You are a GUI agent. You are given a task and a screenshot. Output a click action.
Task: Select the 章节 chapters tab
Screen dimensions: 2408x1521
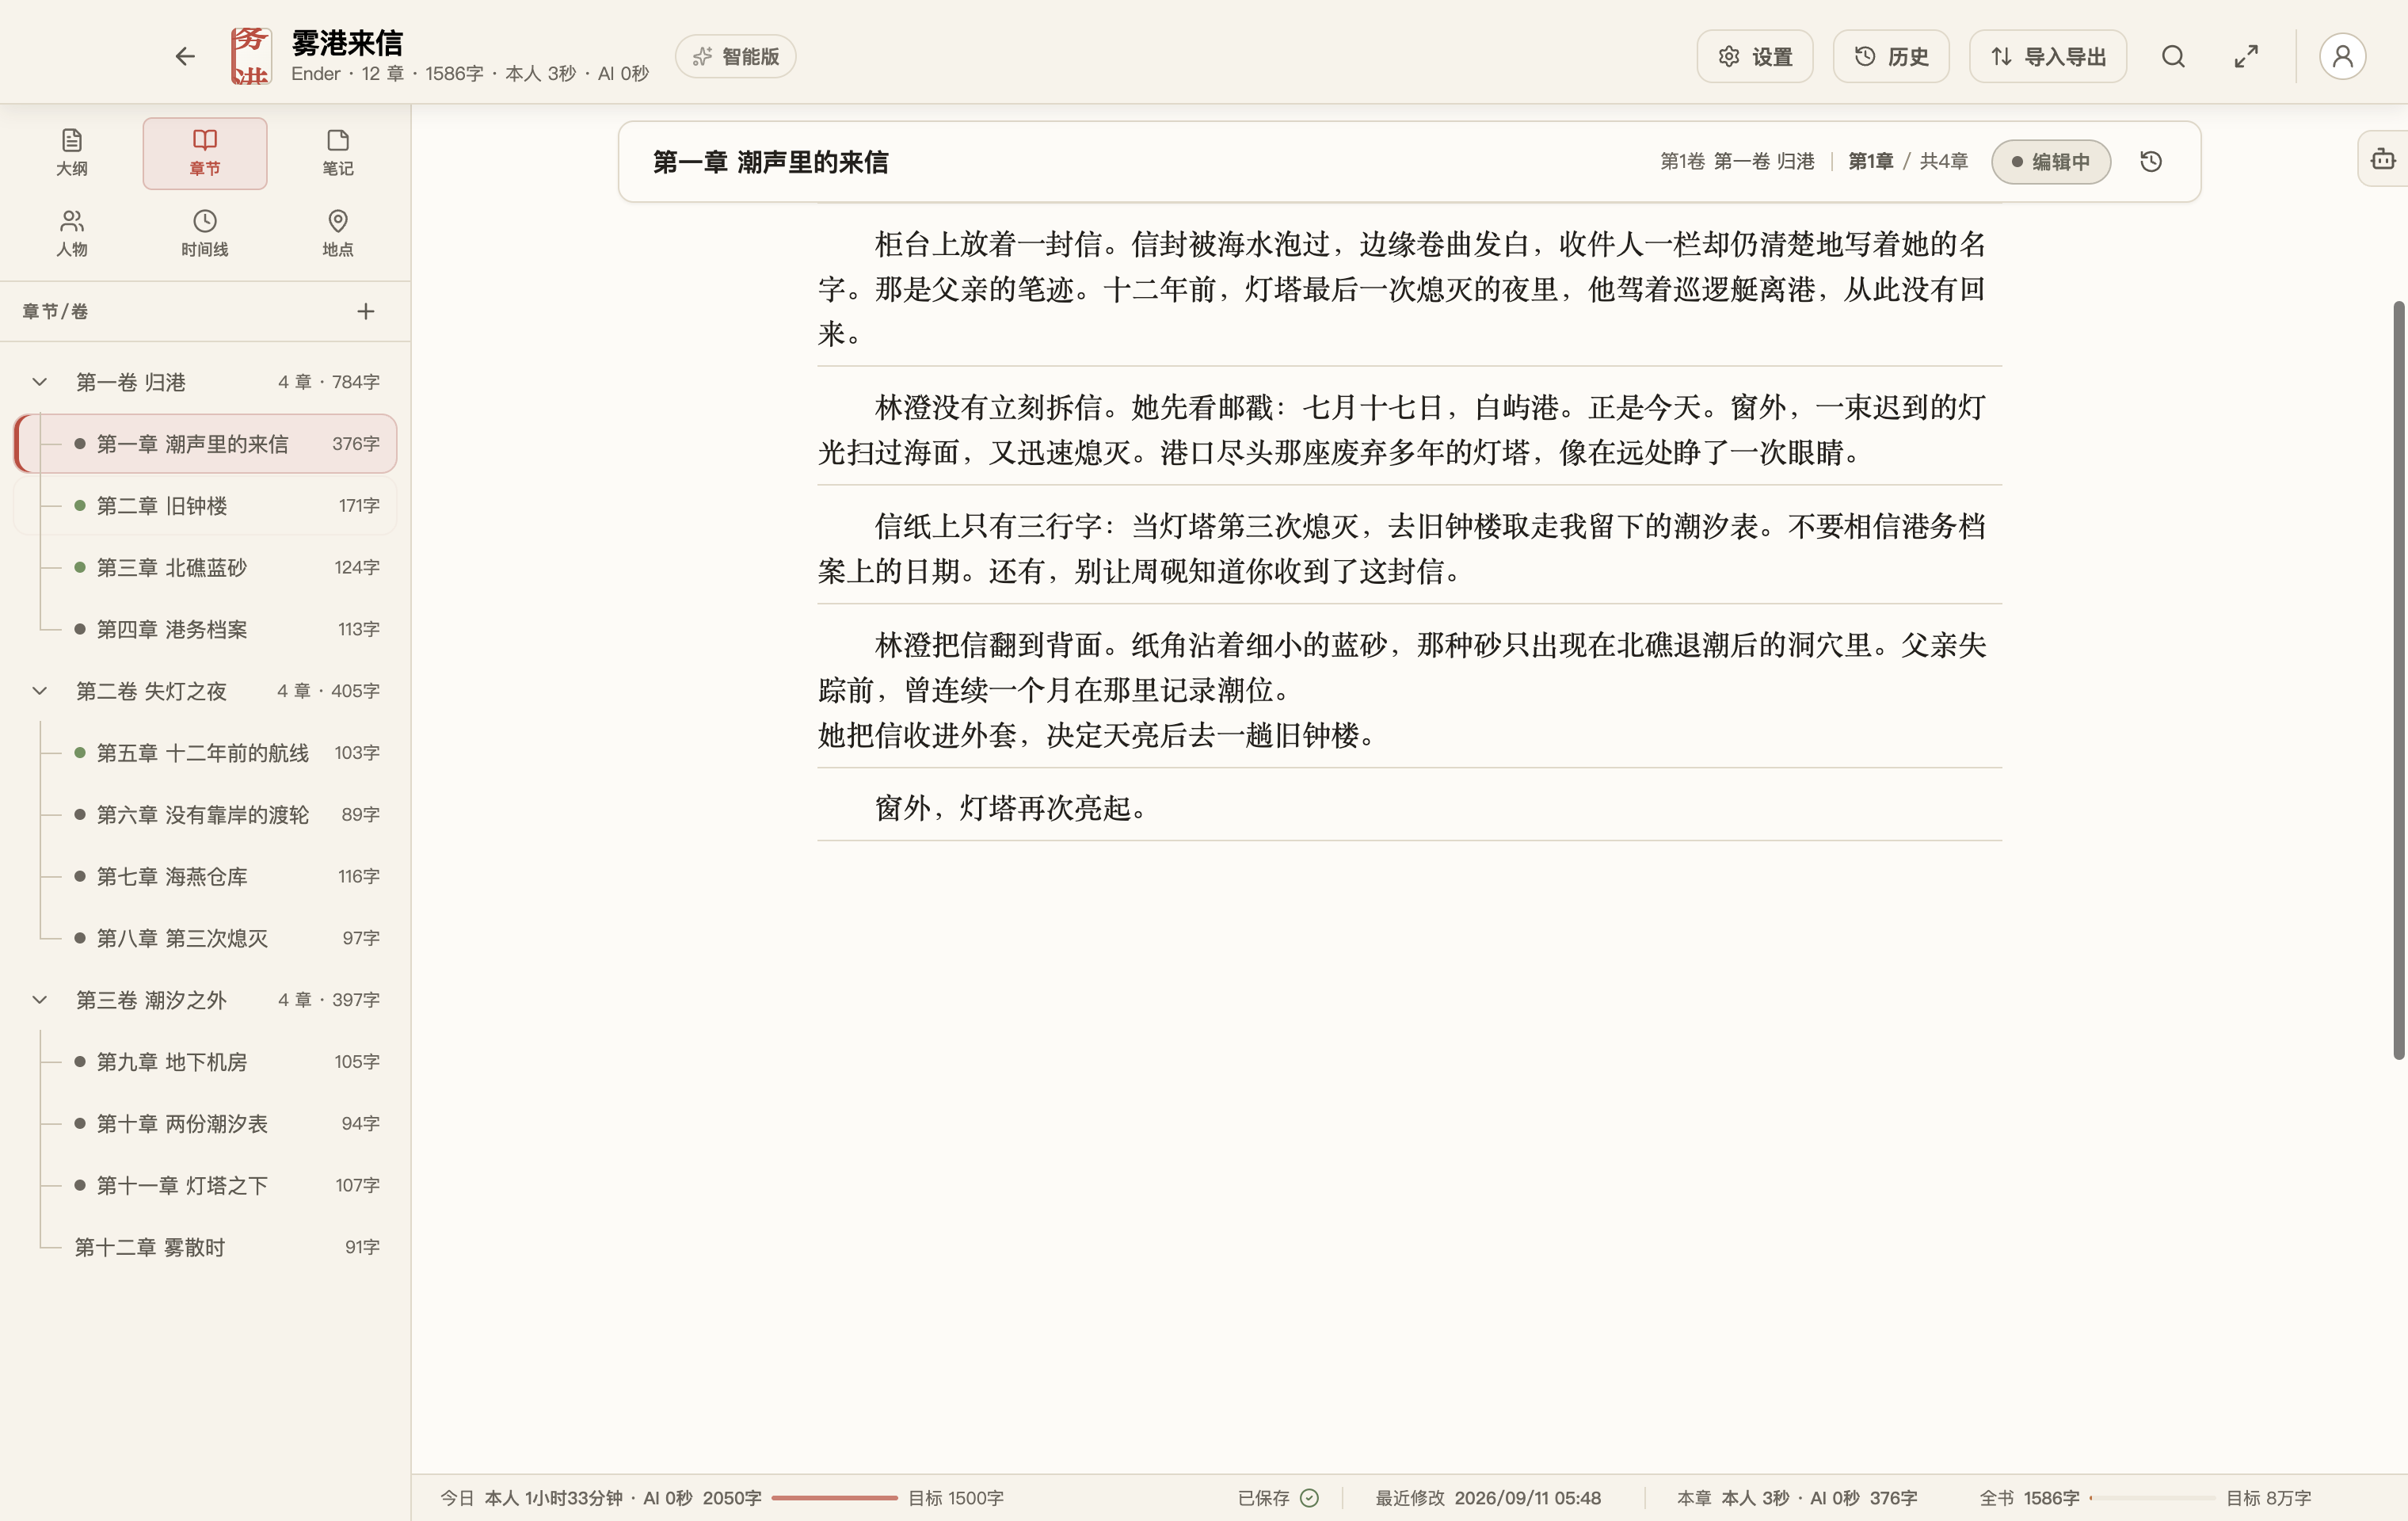(x=205, y=153)
